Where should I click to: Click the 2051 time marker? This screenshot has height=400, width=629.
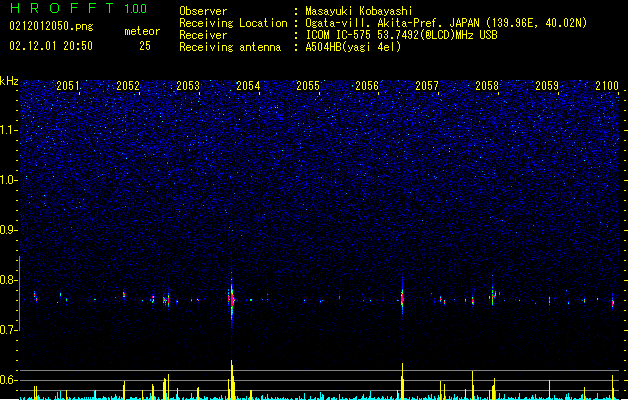68,86
